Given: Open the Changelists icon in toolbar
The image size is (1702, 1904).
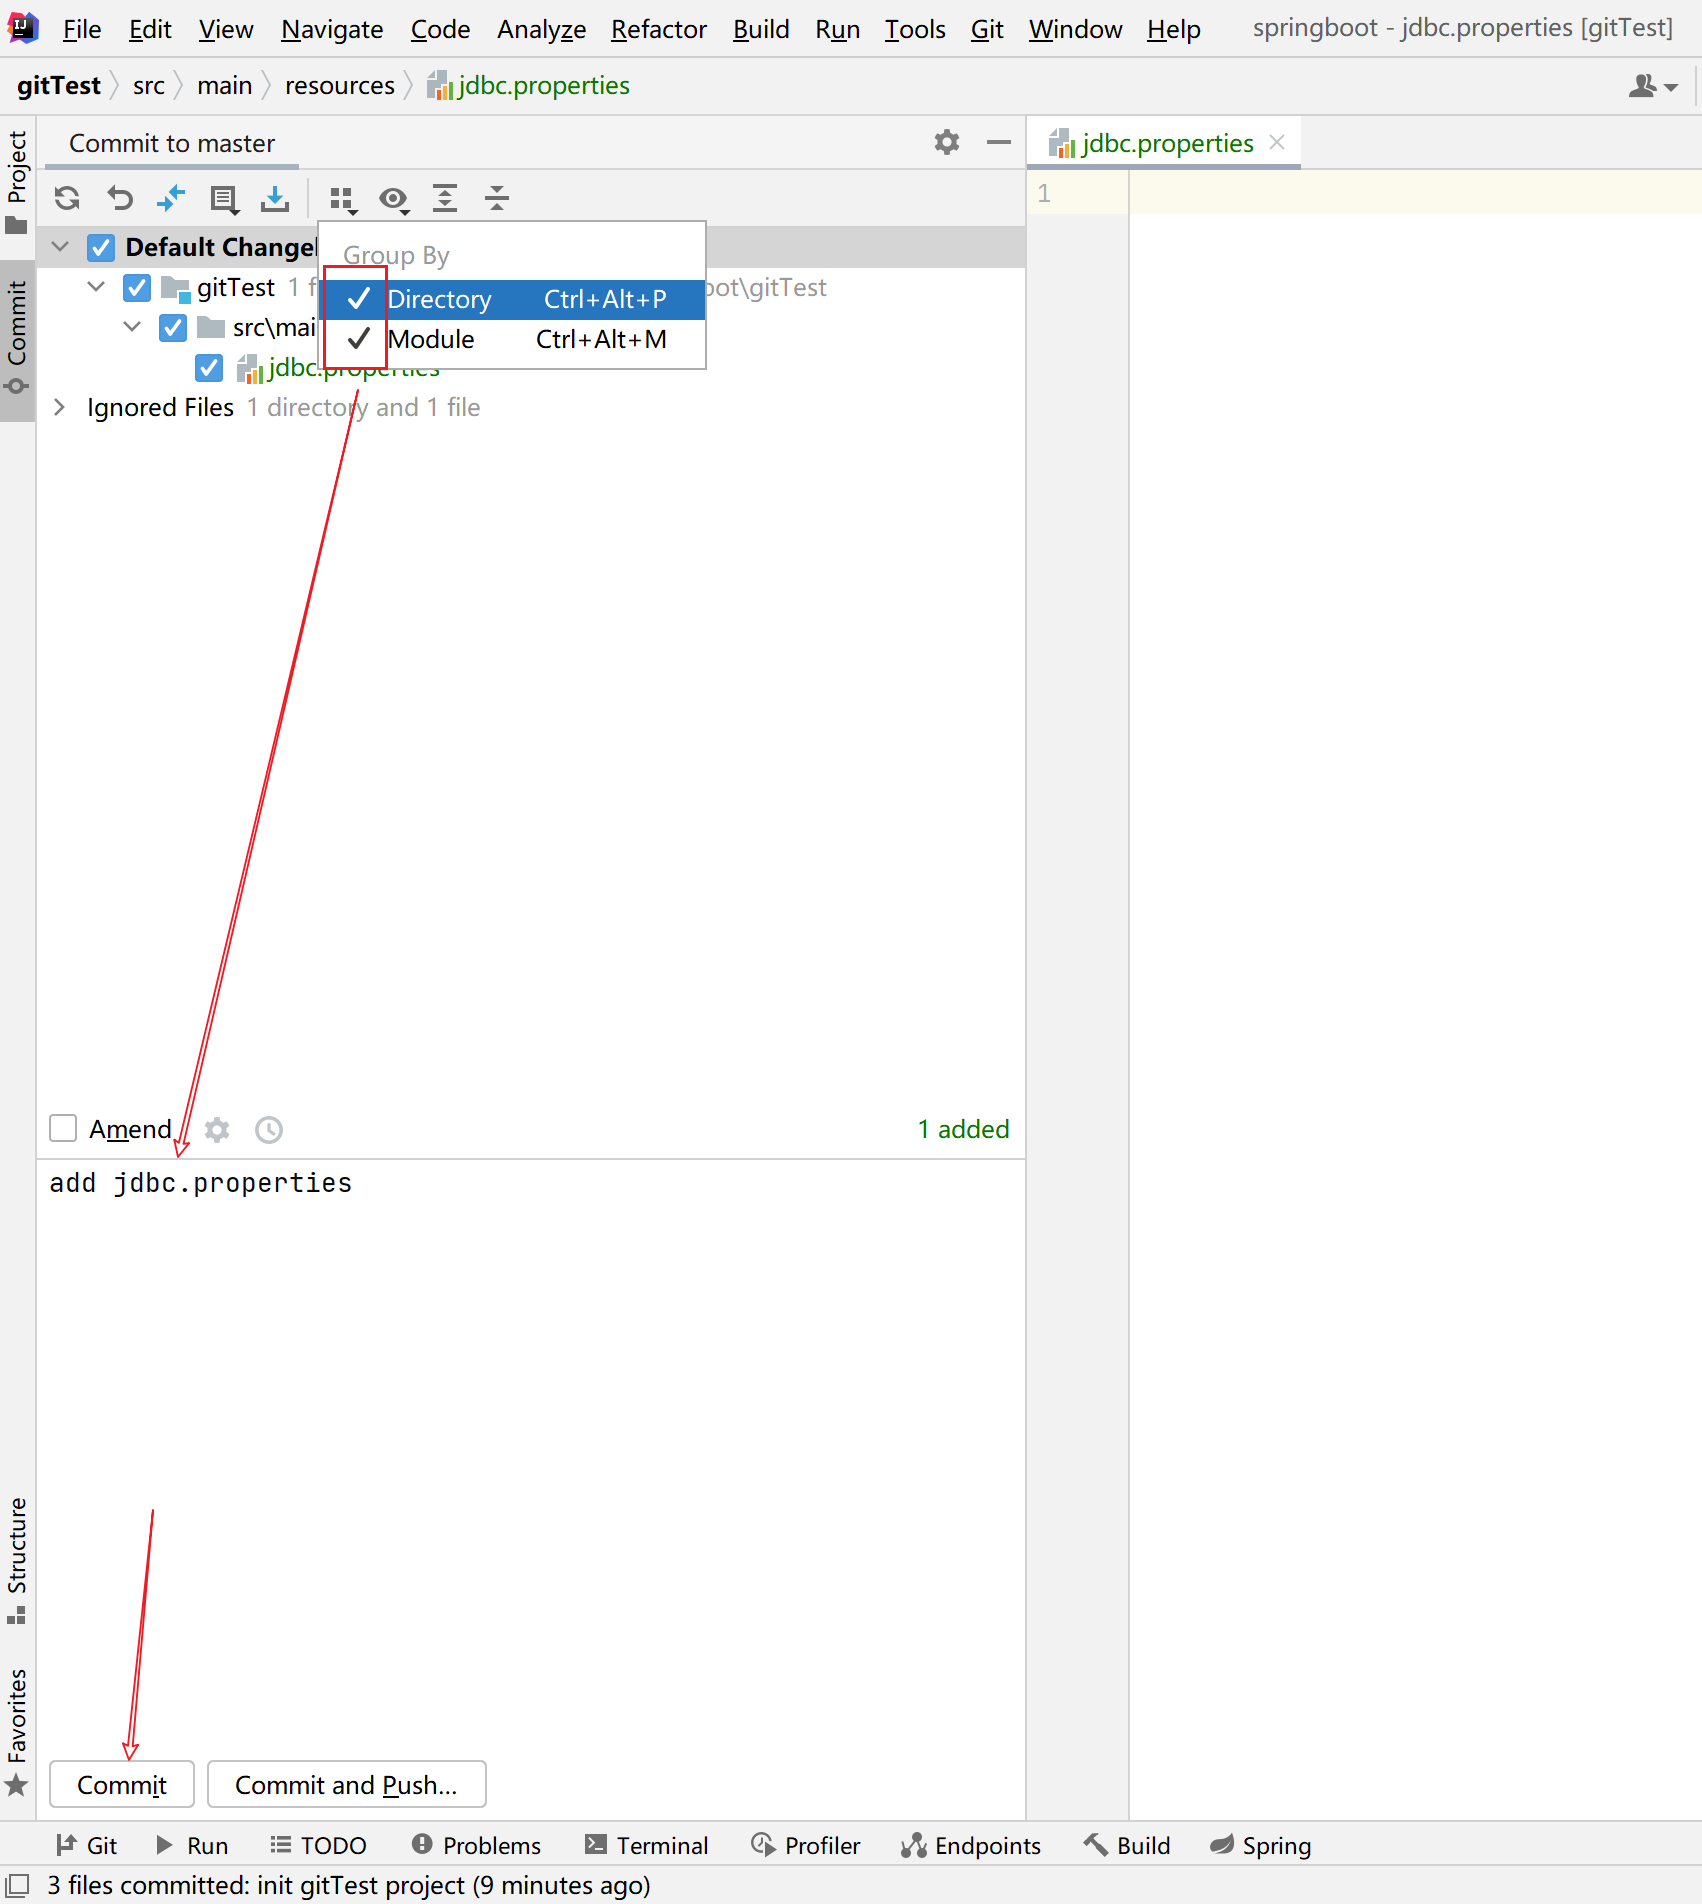Looking at the screenshot, I should [223, 199].
